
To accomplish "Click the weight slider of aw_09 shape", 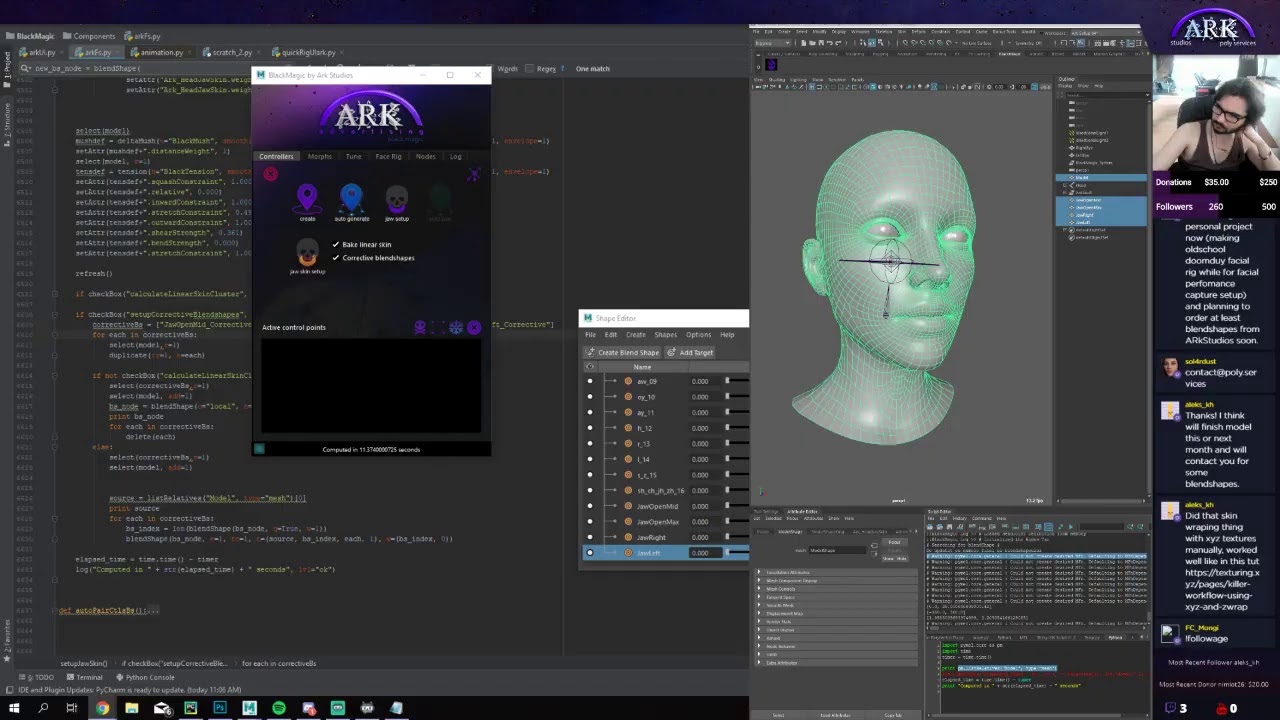I will (736, 381).
